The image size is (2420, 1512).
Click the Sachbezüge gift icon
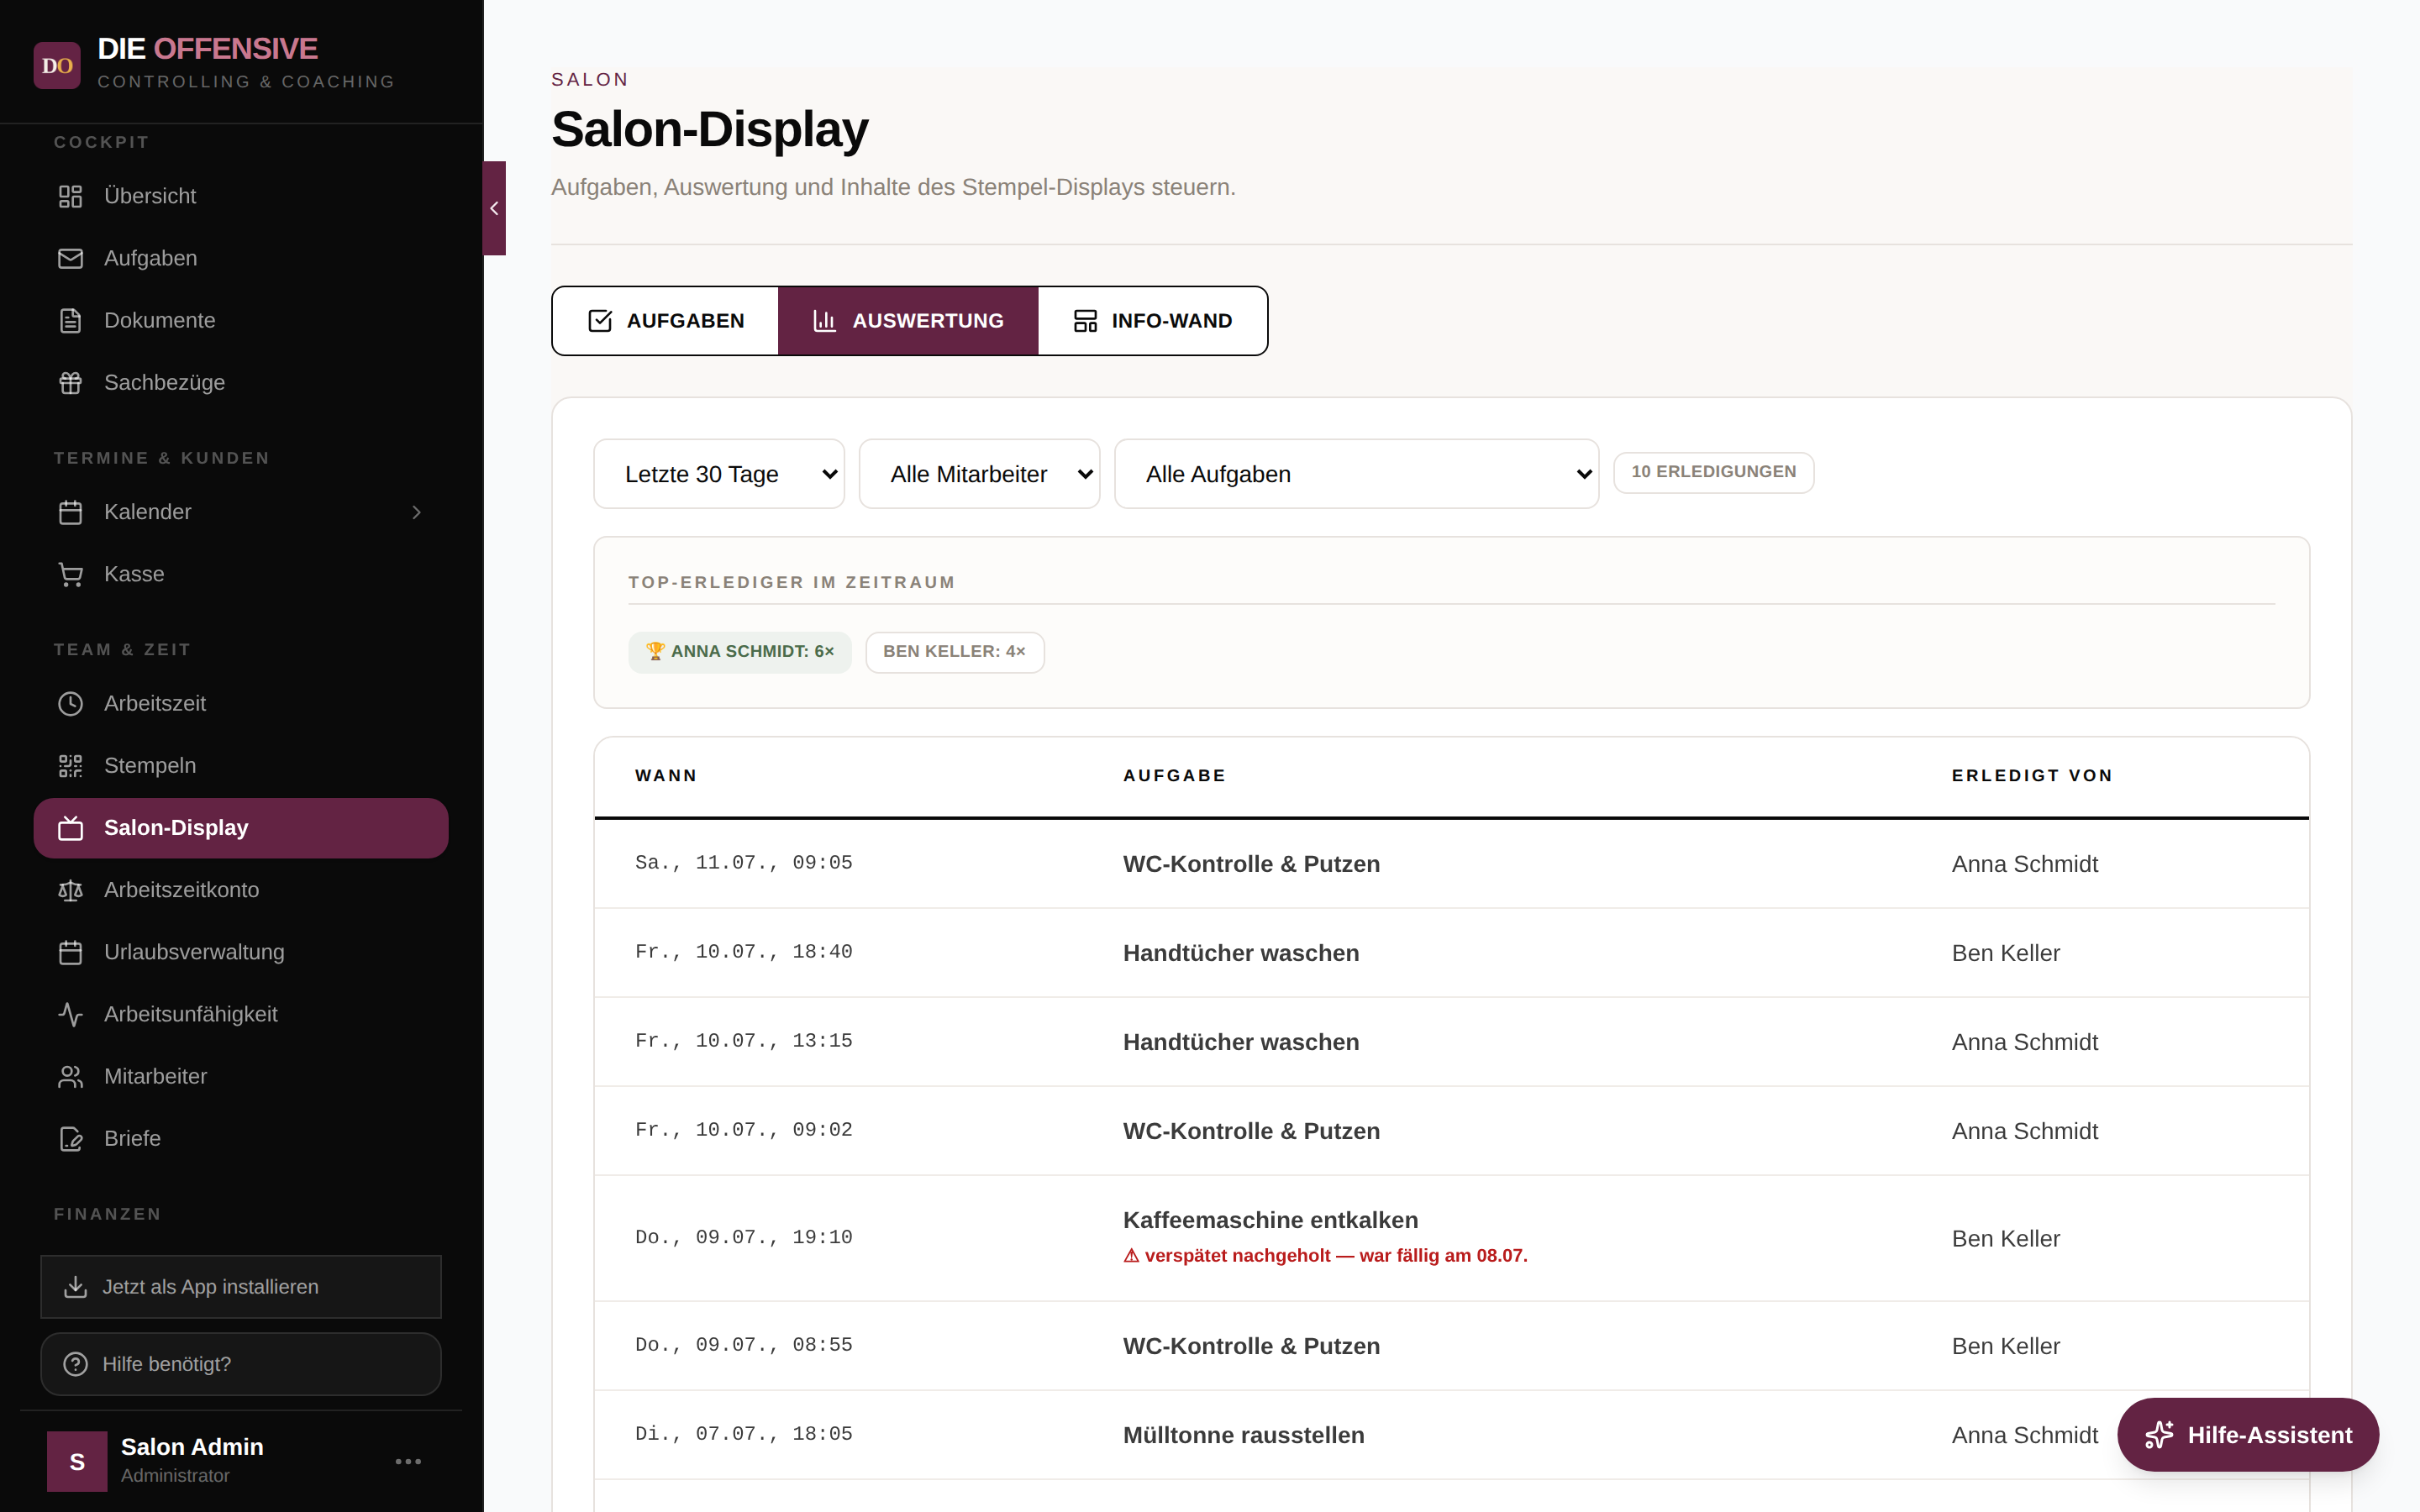pos(70,382)
